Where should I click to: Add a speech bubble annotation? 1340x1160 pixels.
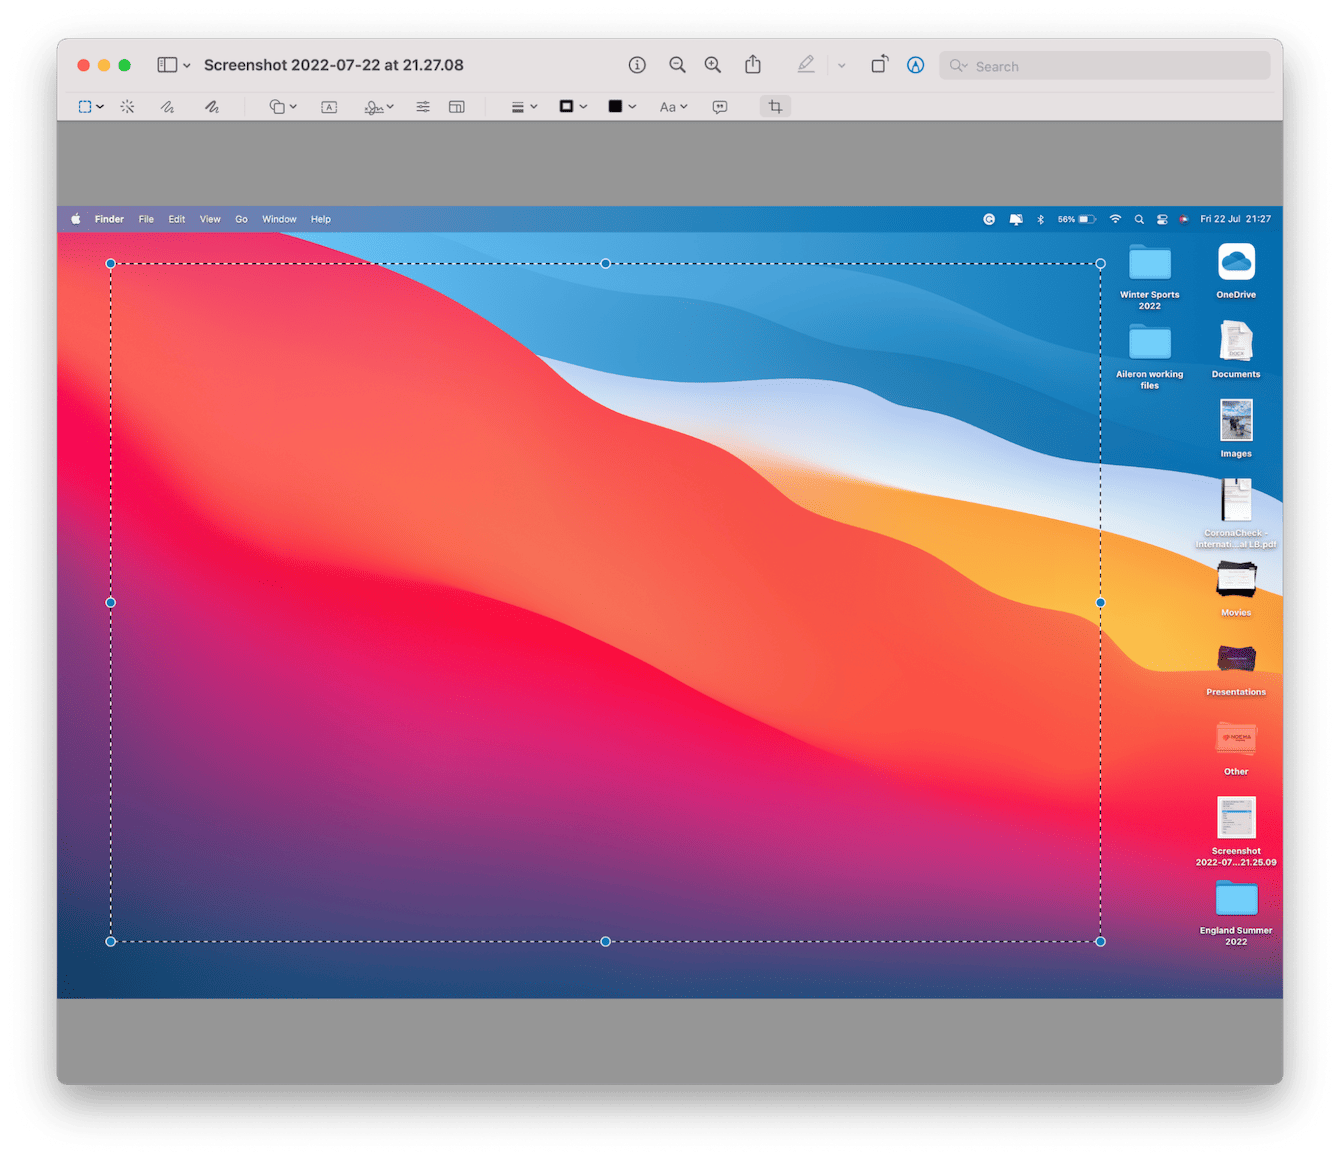pyautogui.click(x=720, y=107)
